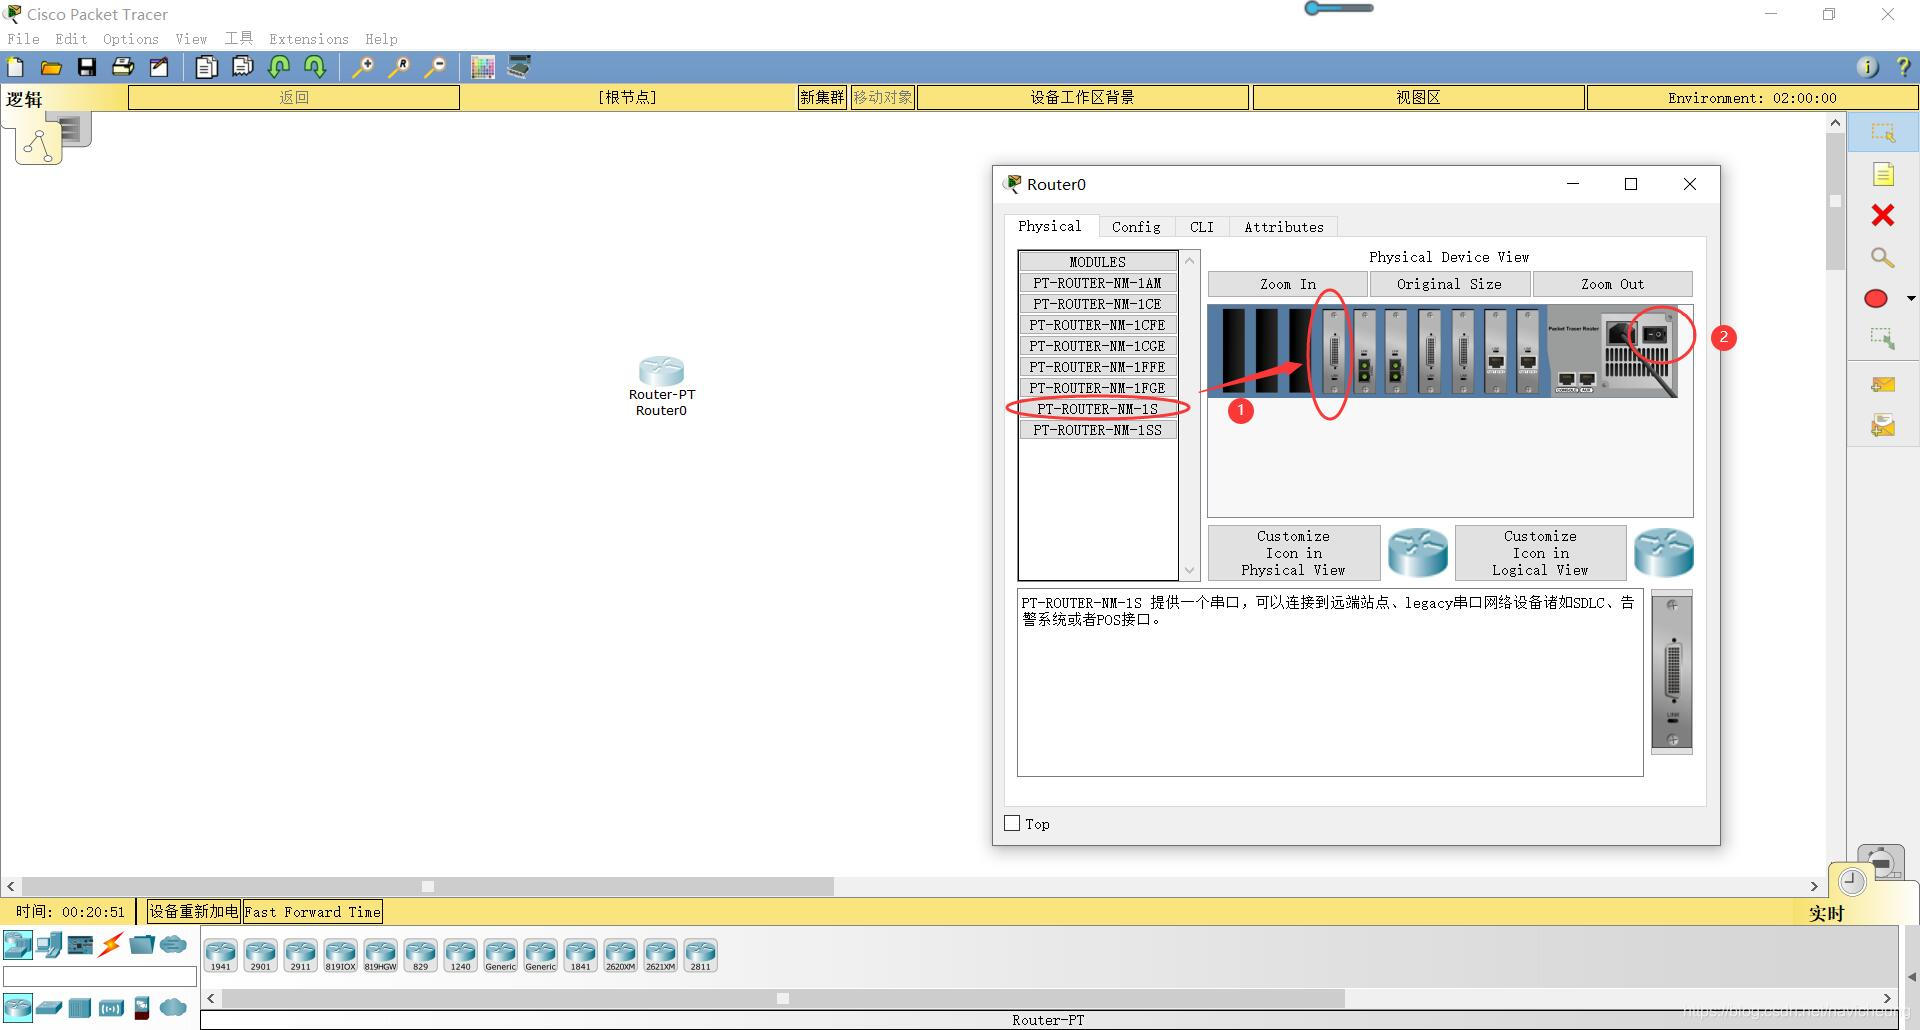1920x1030 pixels.
Task: Open the Options menu
Action: (131, 39)
